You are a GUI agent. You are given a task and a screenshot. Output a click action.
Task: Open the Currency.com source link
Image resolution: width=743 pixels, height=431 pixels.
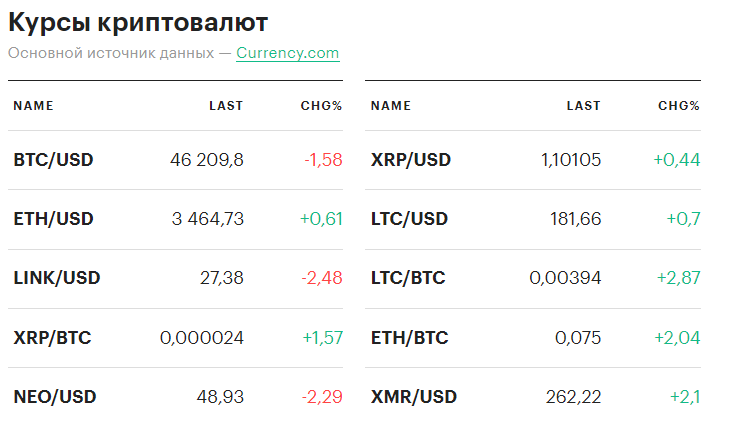coord(287,53)
